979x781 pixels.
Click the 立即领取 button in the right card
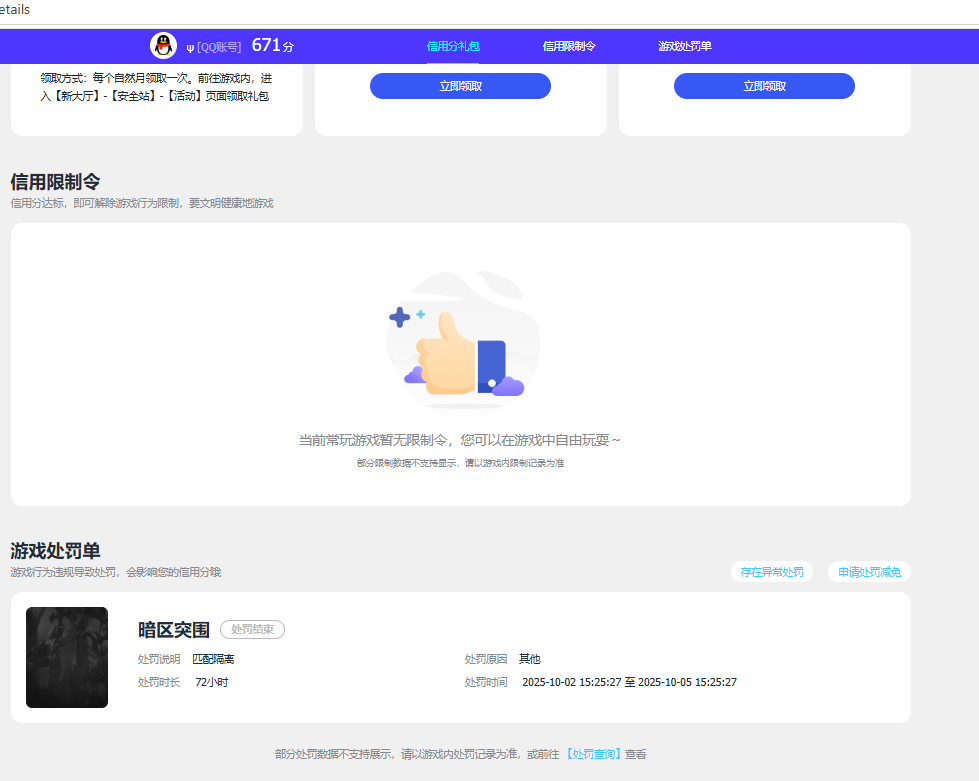tap(764, 86)
